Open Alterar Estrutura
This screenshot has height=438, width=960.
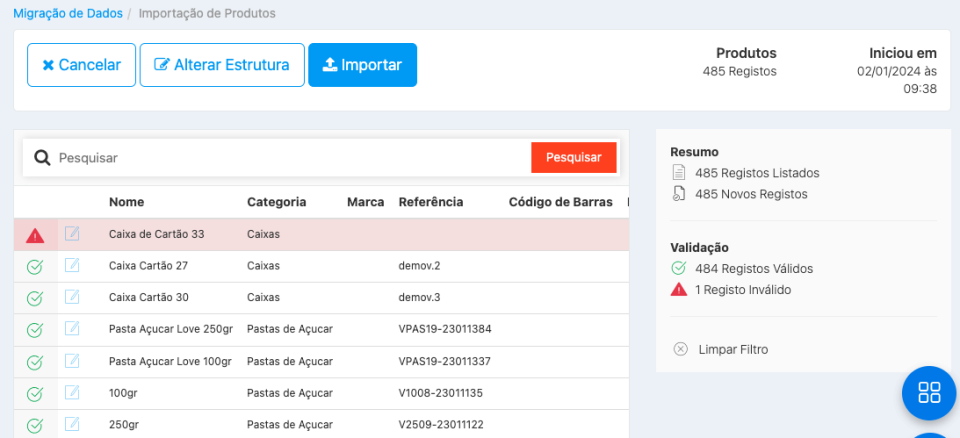[222, 65]
